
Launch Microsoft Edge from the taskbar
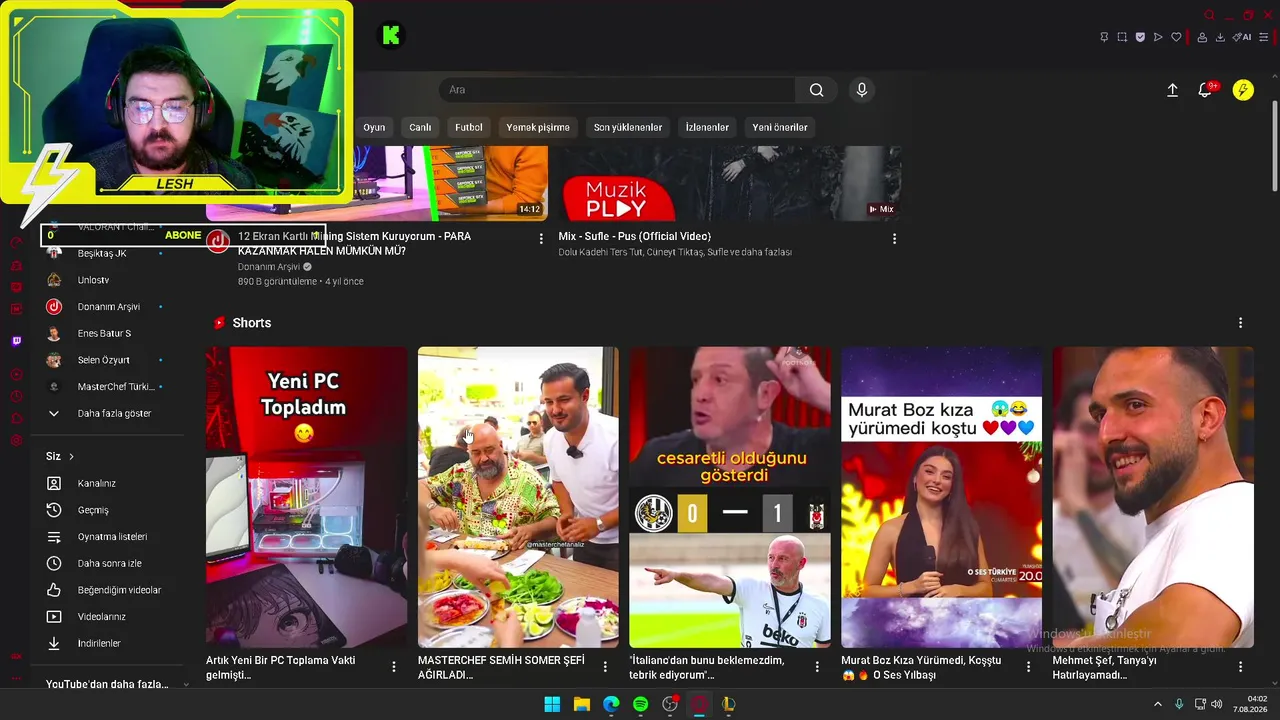(x=611, y=704)
